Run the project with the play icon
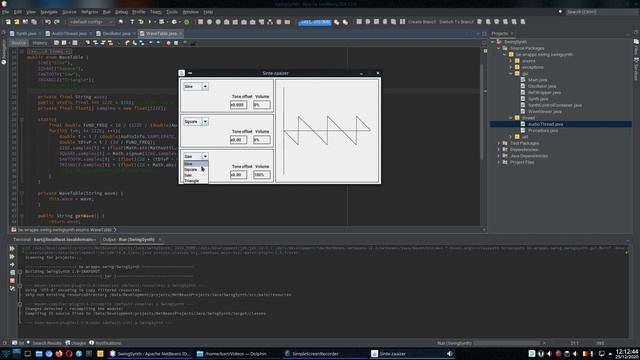This screenshot has width=640, height=360. [150, 22]
